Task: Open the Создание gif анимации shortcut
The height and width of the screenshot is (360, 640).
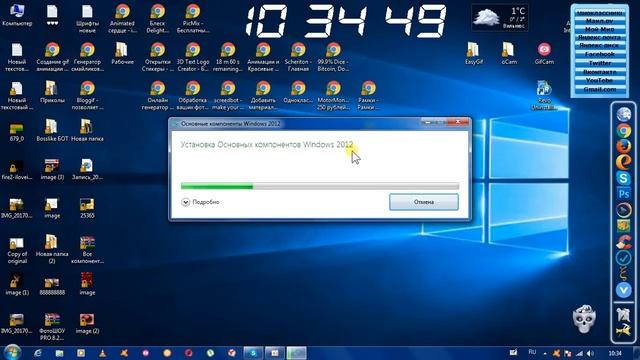Action: (52, 57)
